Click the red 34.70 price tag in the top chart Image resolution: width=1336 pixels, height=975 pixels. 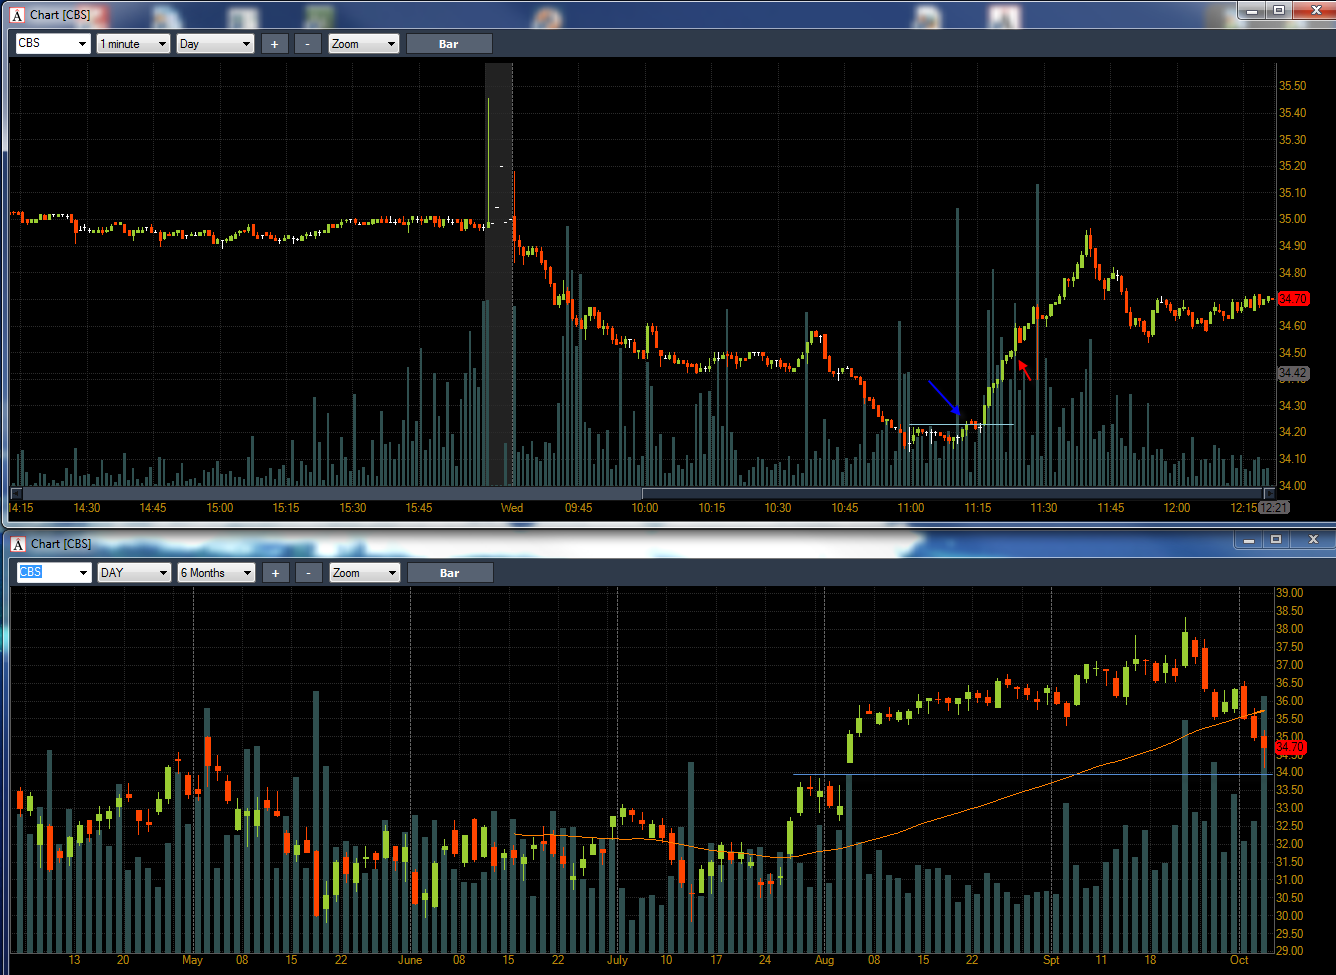pyautogui.click(x=1293, y=299)
